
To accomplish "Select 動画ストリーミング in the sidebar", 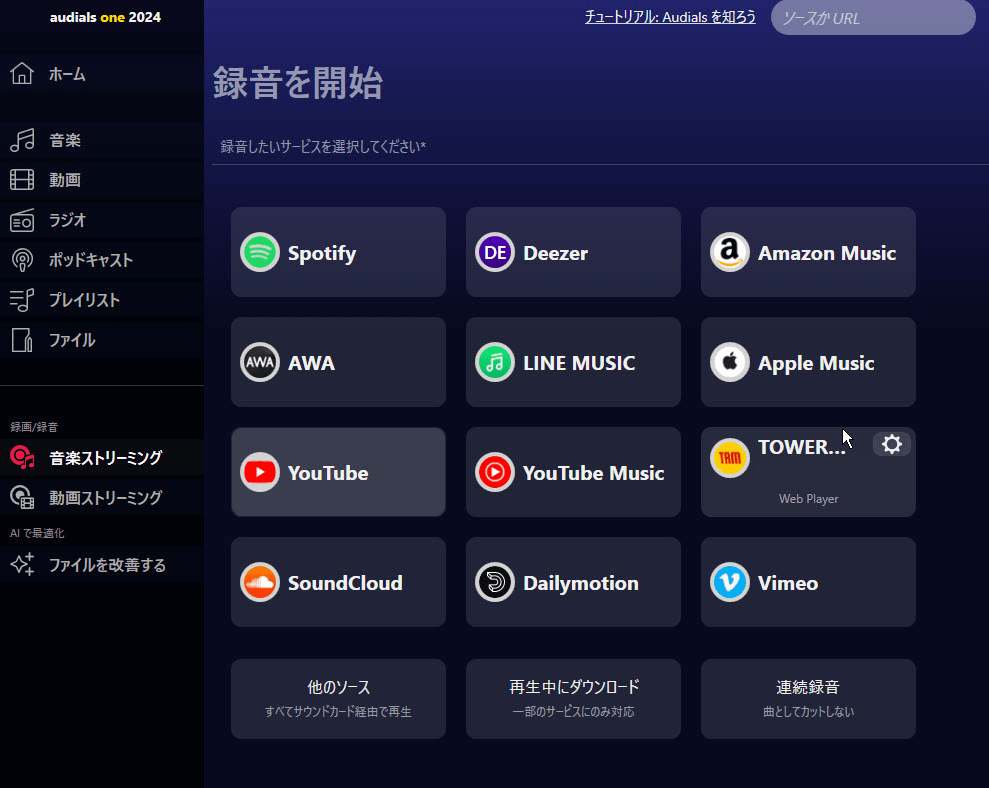I will [x=102, y=498].
